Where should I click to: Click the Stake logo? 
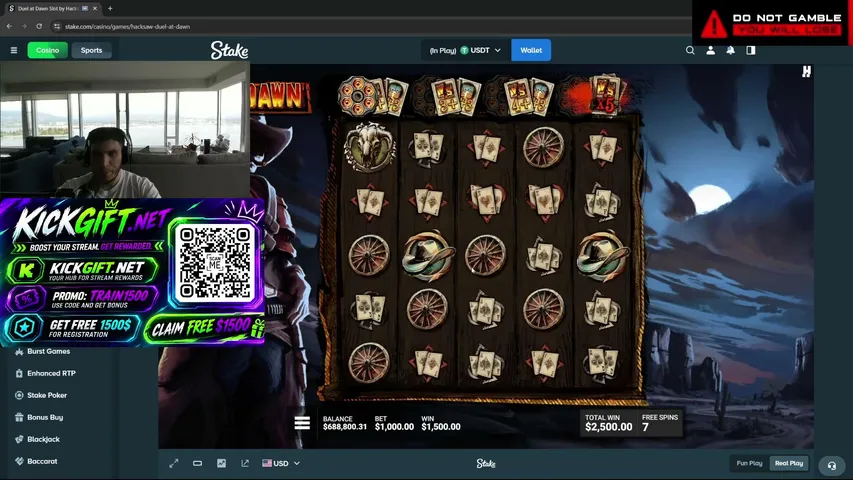[229, 50]
